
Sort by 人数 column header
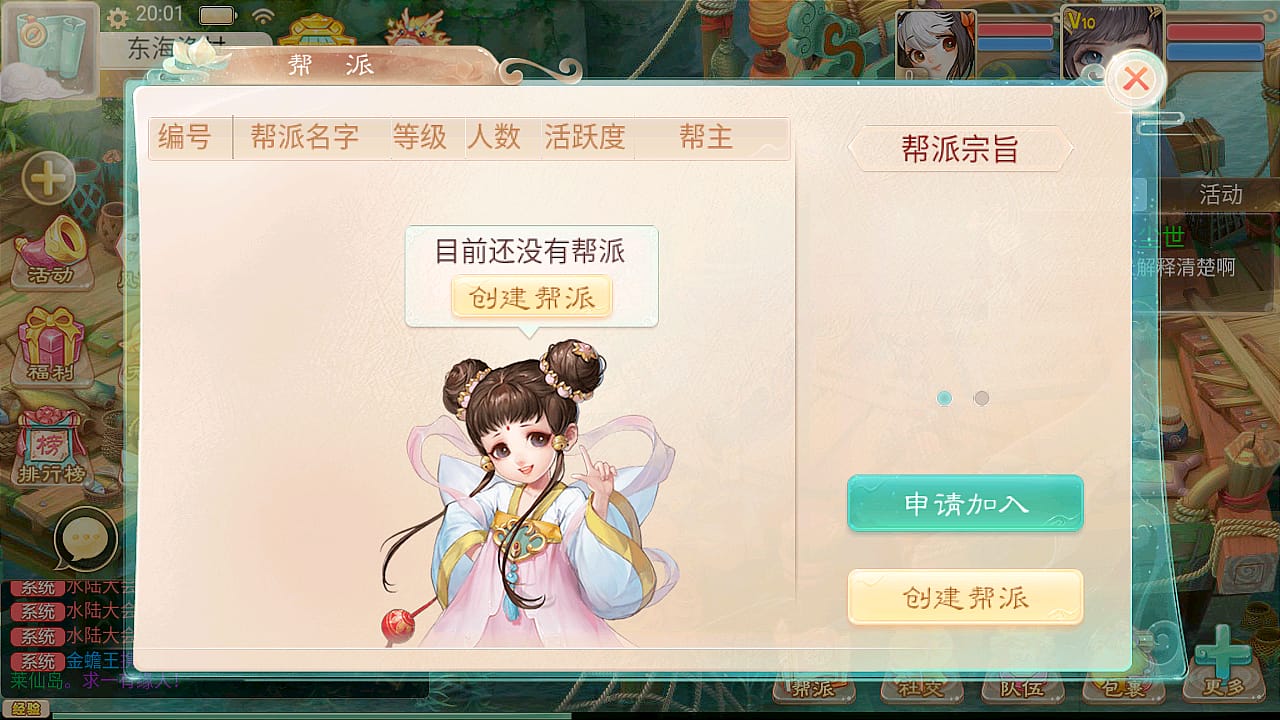[x=494, y=138]
